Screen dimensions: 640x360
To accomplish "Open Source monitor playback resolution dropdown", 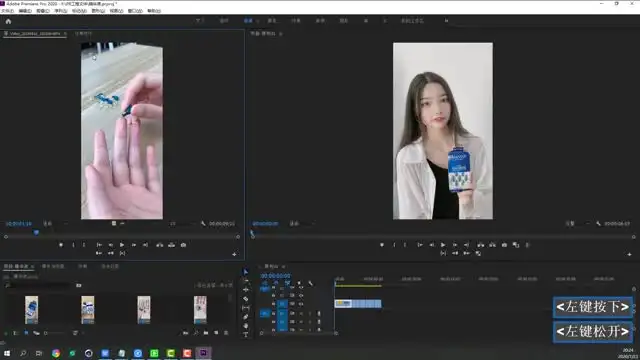I will click(x=182, y=224).
